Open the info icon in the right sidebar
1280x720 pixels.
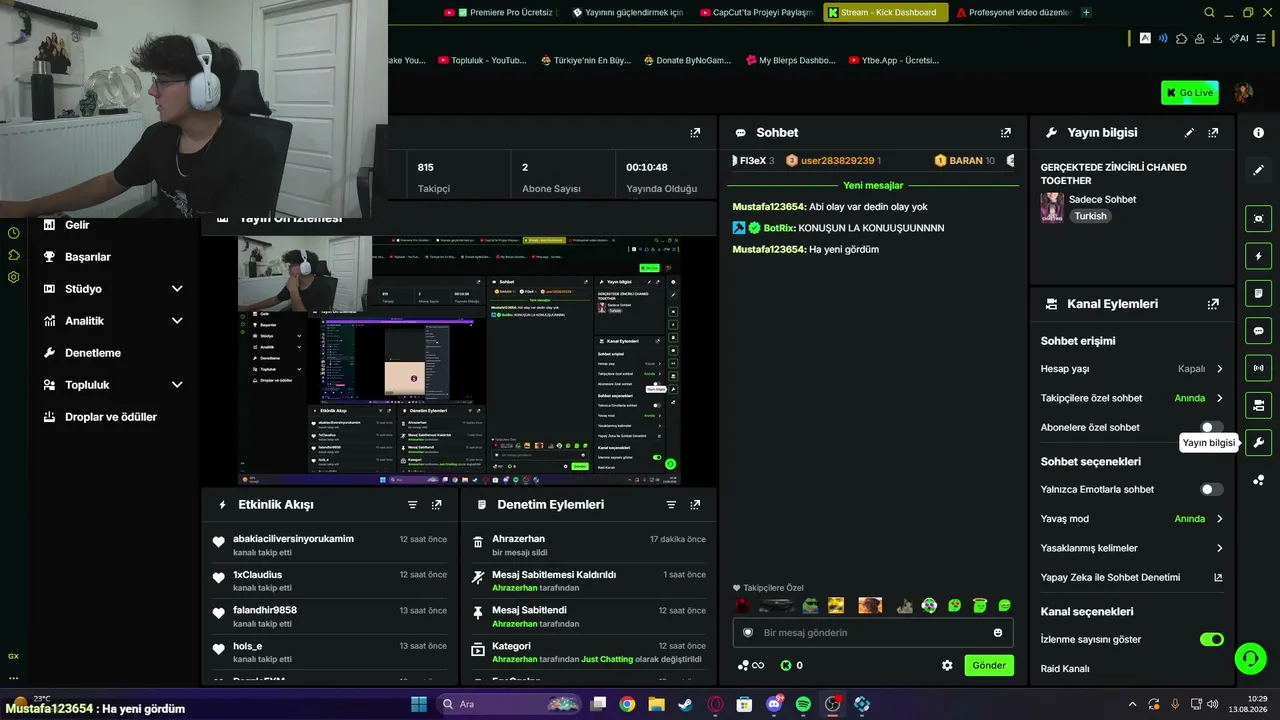(x=1258, y=133)
